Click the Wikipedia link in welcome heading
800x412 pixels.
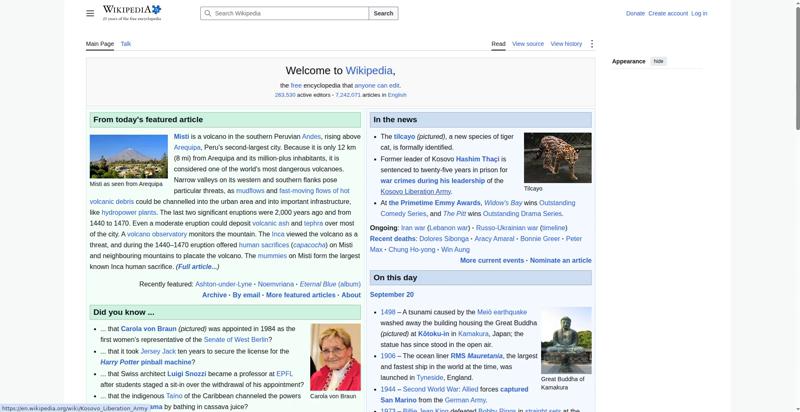tap(369, 70)
